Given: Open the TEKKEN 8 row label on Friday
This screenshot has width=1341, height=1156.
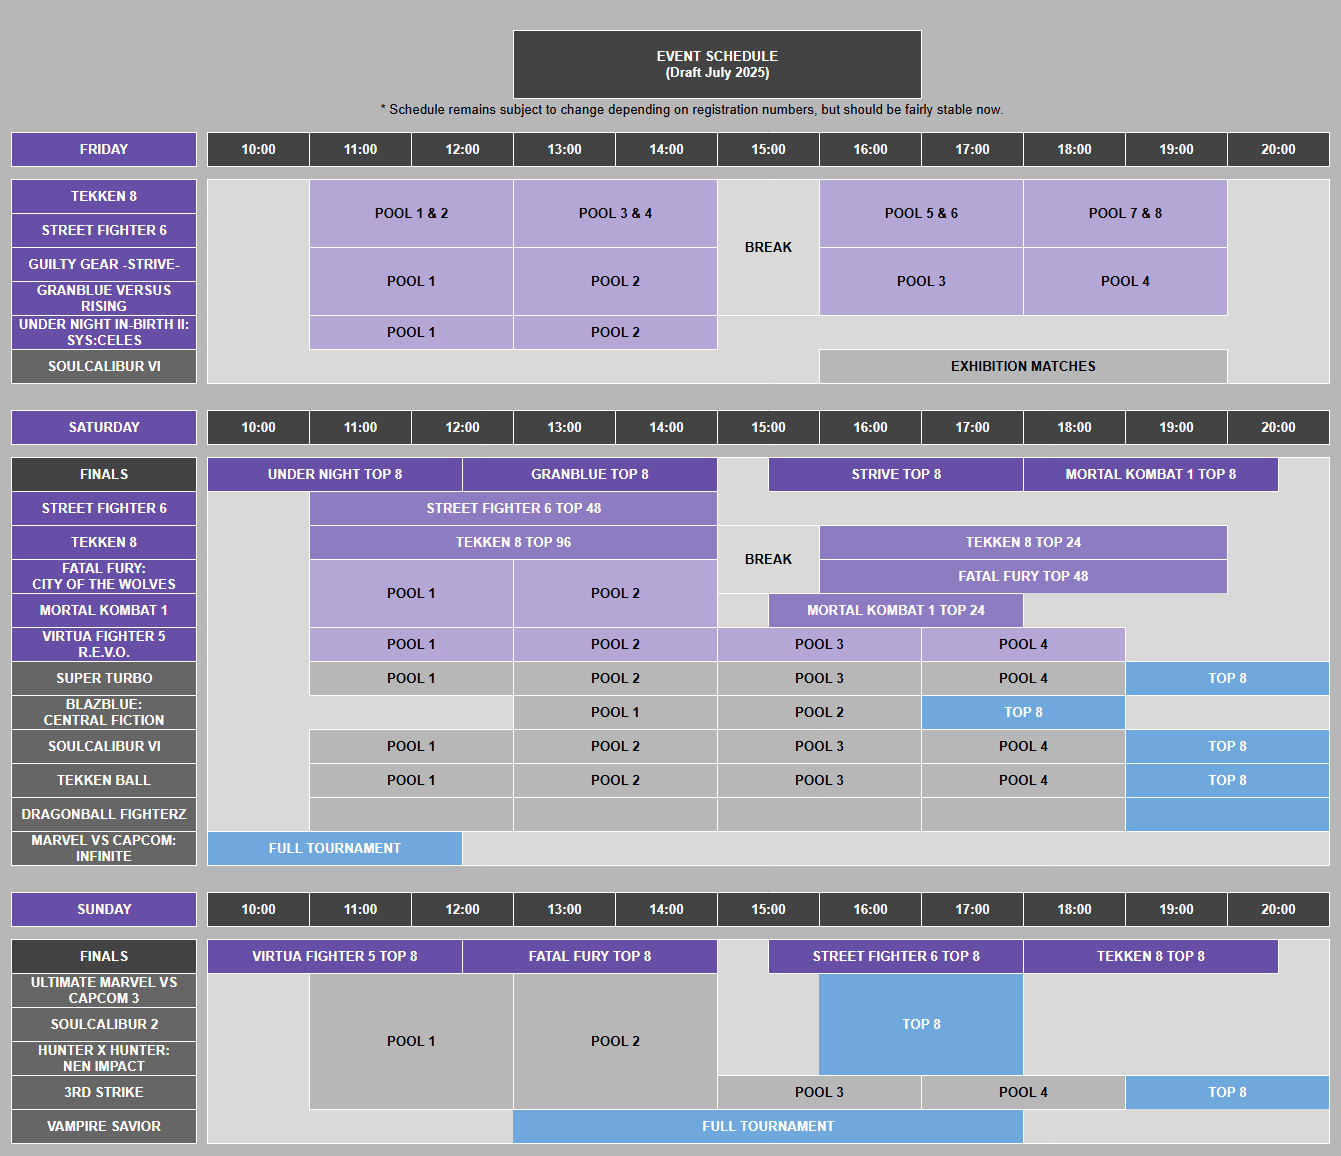Looking at the screenshot, I should coord(103,196).
